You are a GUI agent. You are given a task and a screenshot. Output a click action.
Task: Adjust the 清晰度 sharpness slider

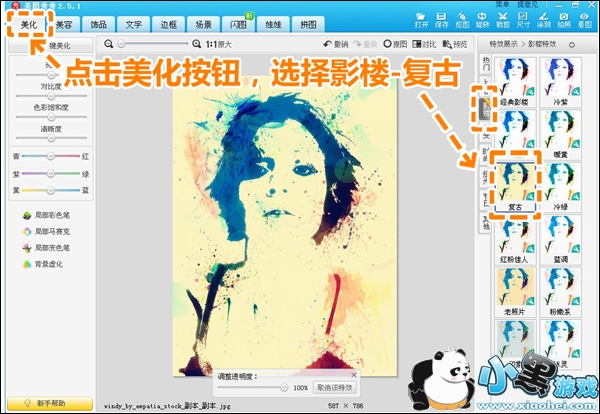tap(51, 138)
